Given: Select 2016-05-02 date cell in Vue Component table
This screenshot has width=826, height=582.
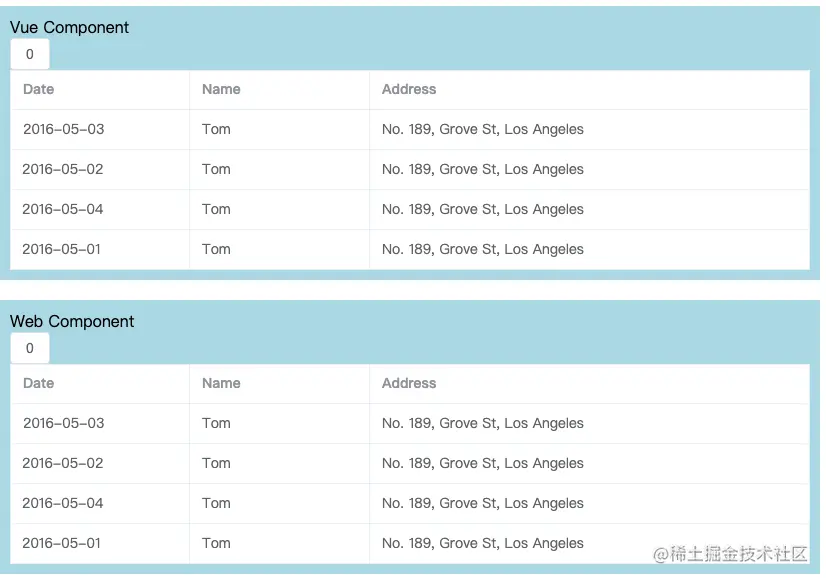Looking at the screenshot, I should coord(63,169).
